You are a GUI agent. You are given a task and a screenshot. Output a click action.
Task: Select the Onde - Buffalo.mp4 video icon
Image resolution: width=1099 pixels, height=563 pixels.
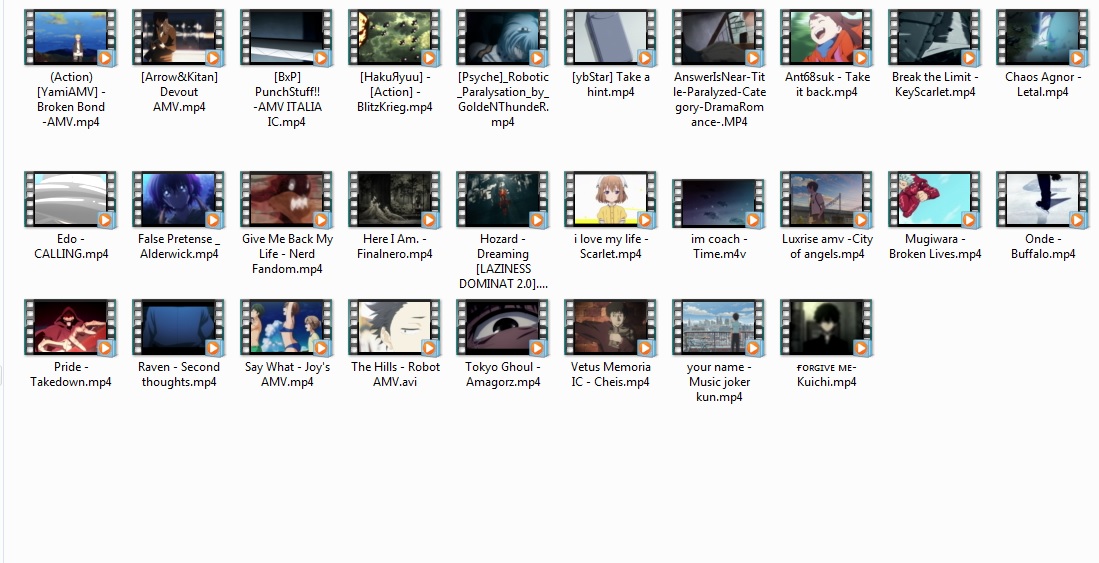click(1042, 200)
